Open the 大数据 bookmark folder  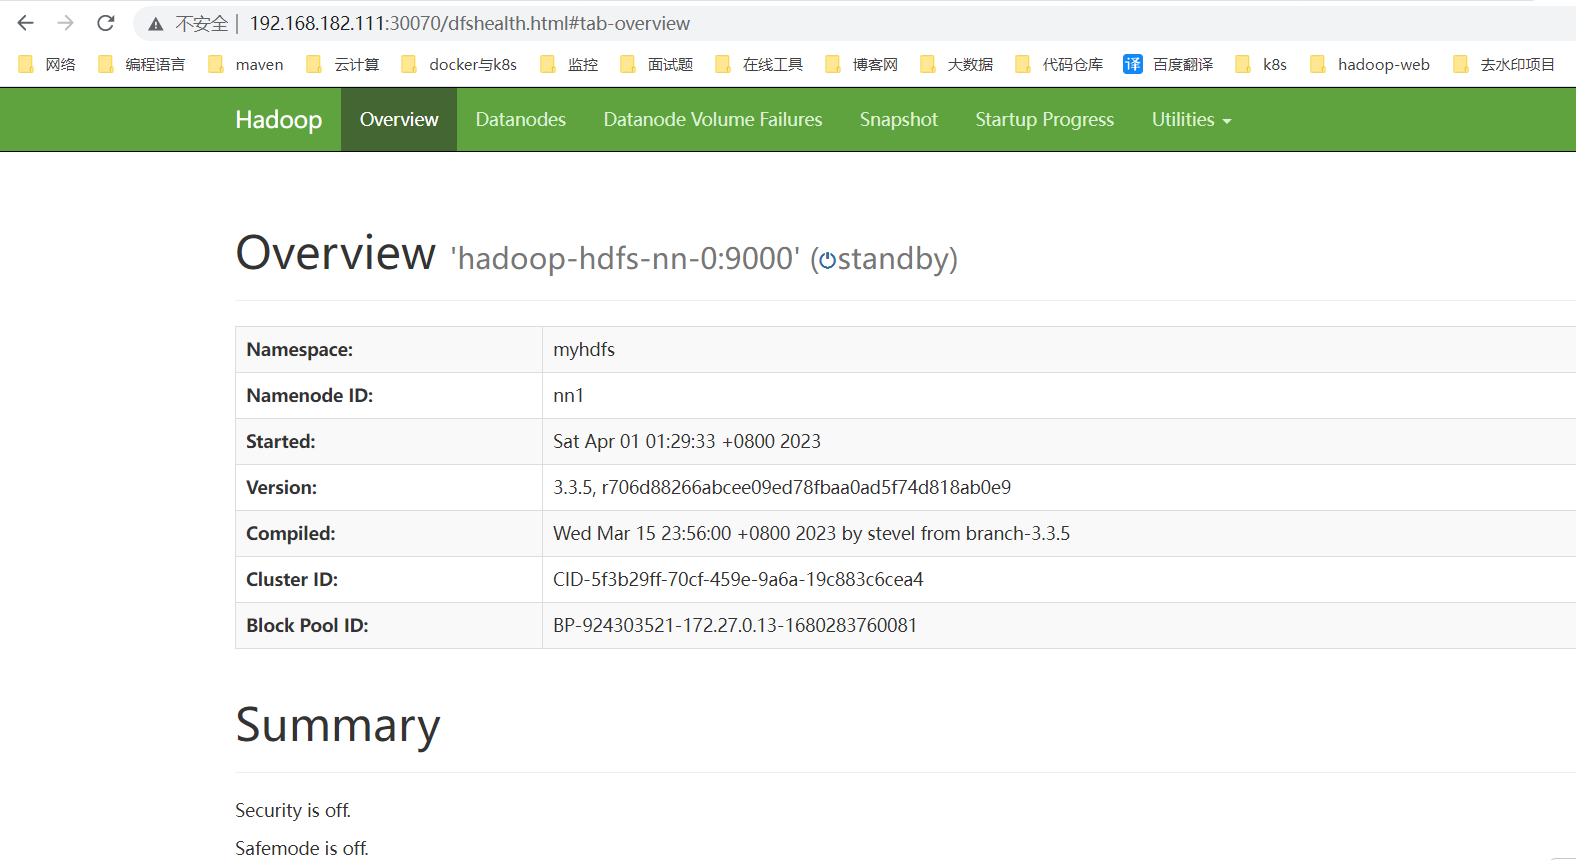[x=957, y=64]
